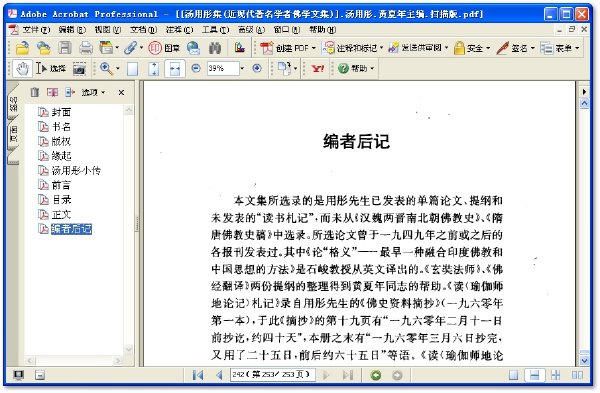This screenshot has height=393, width=600.
Task: Select the 书名 bookmark
Action: tap(61, 127)
